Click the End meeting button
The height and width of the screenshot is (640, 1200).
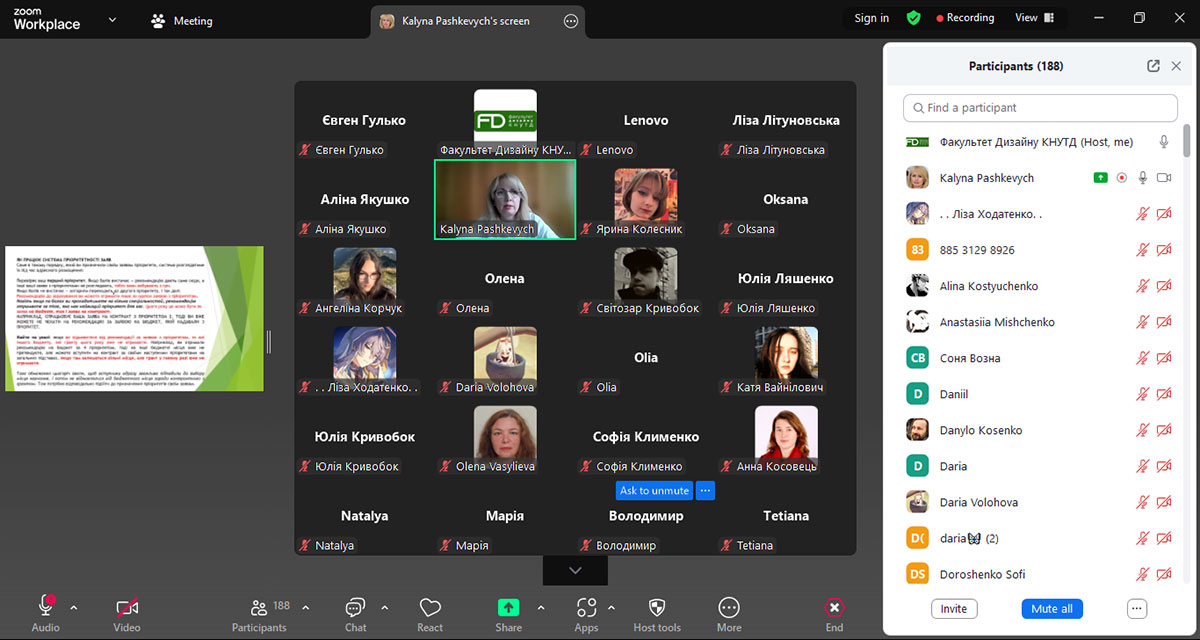pos(834,607)
